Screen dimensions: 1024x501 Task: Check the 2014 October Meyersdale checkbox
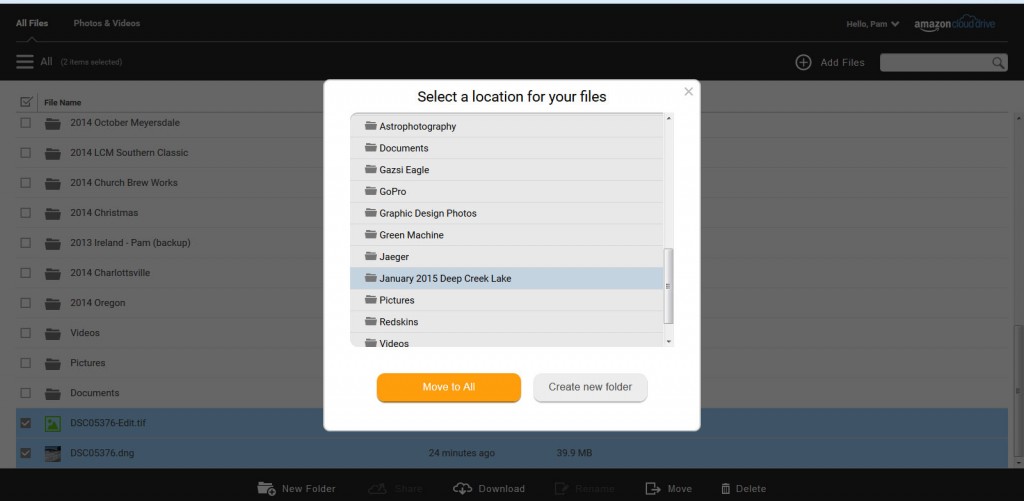click(x=25, y=123)
